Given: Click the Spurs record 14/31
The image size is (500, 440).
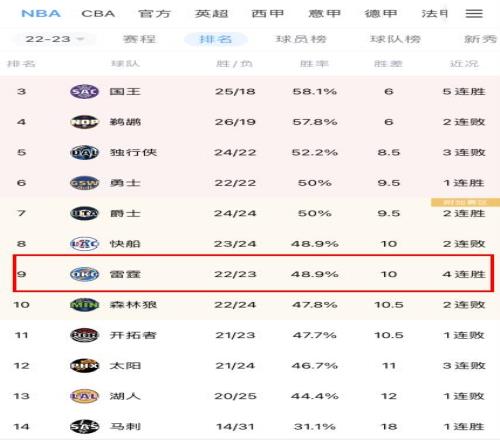Looking at the screenshot, I should click(x=235, y=427).
